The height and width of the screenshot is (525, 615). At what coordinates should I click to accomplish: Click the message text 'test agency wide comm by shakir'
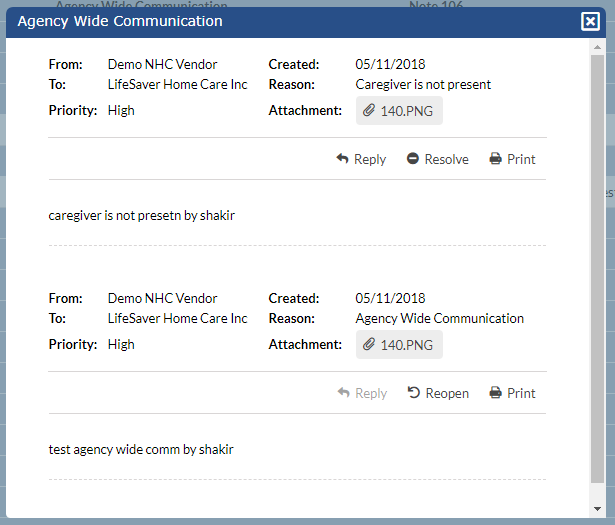[141, 449]
